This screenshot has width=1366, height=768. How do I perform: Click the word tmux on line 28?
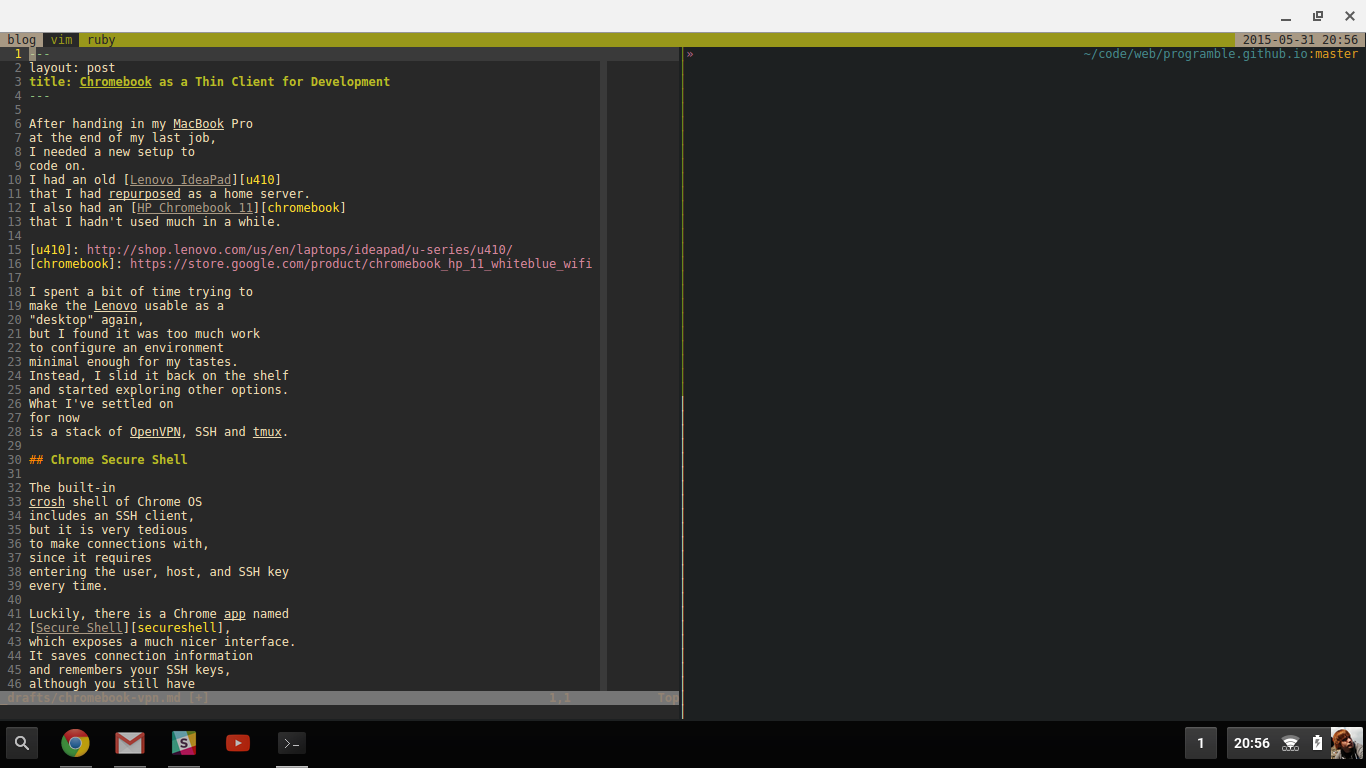(x=267, y=432)
